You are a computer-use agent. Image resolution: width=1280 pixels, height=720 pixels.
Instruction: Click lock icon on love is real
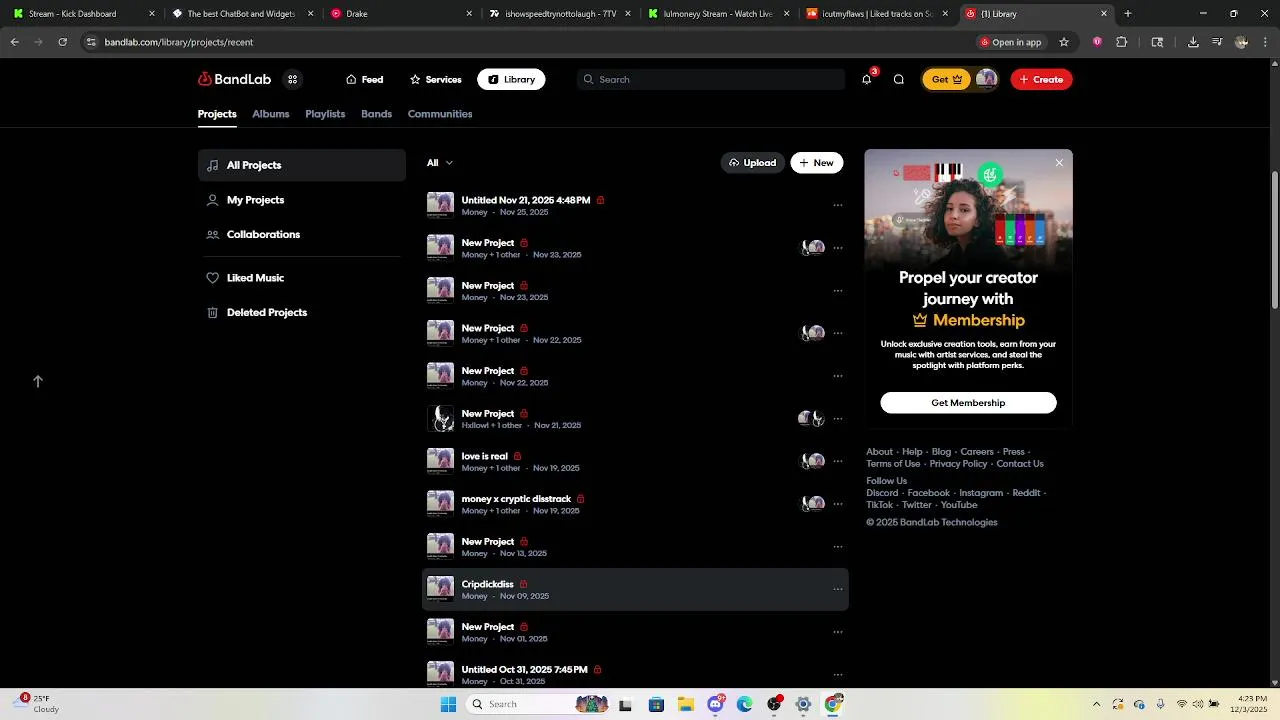[517, 456]
